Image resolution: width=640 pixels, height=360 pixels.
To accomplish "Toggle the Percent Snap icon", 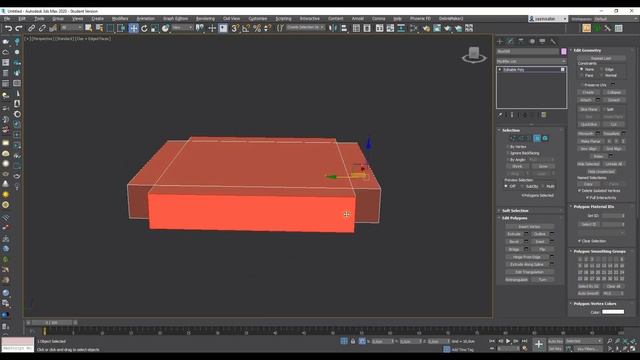I will click(257, 28).
